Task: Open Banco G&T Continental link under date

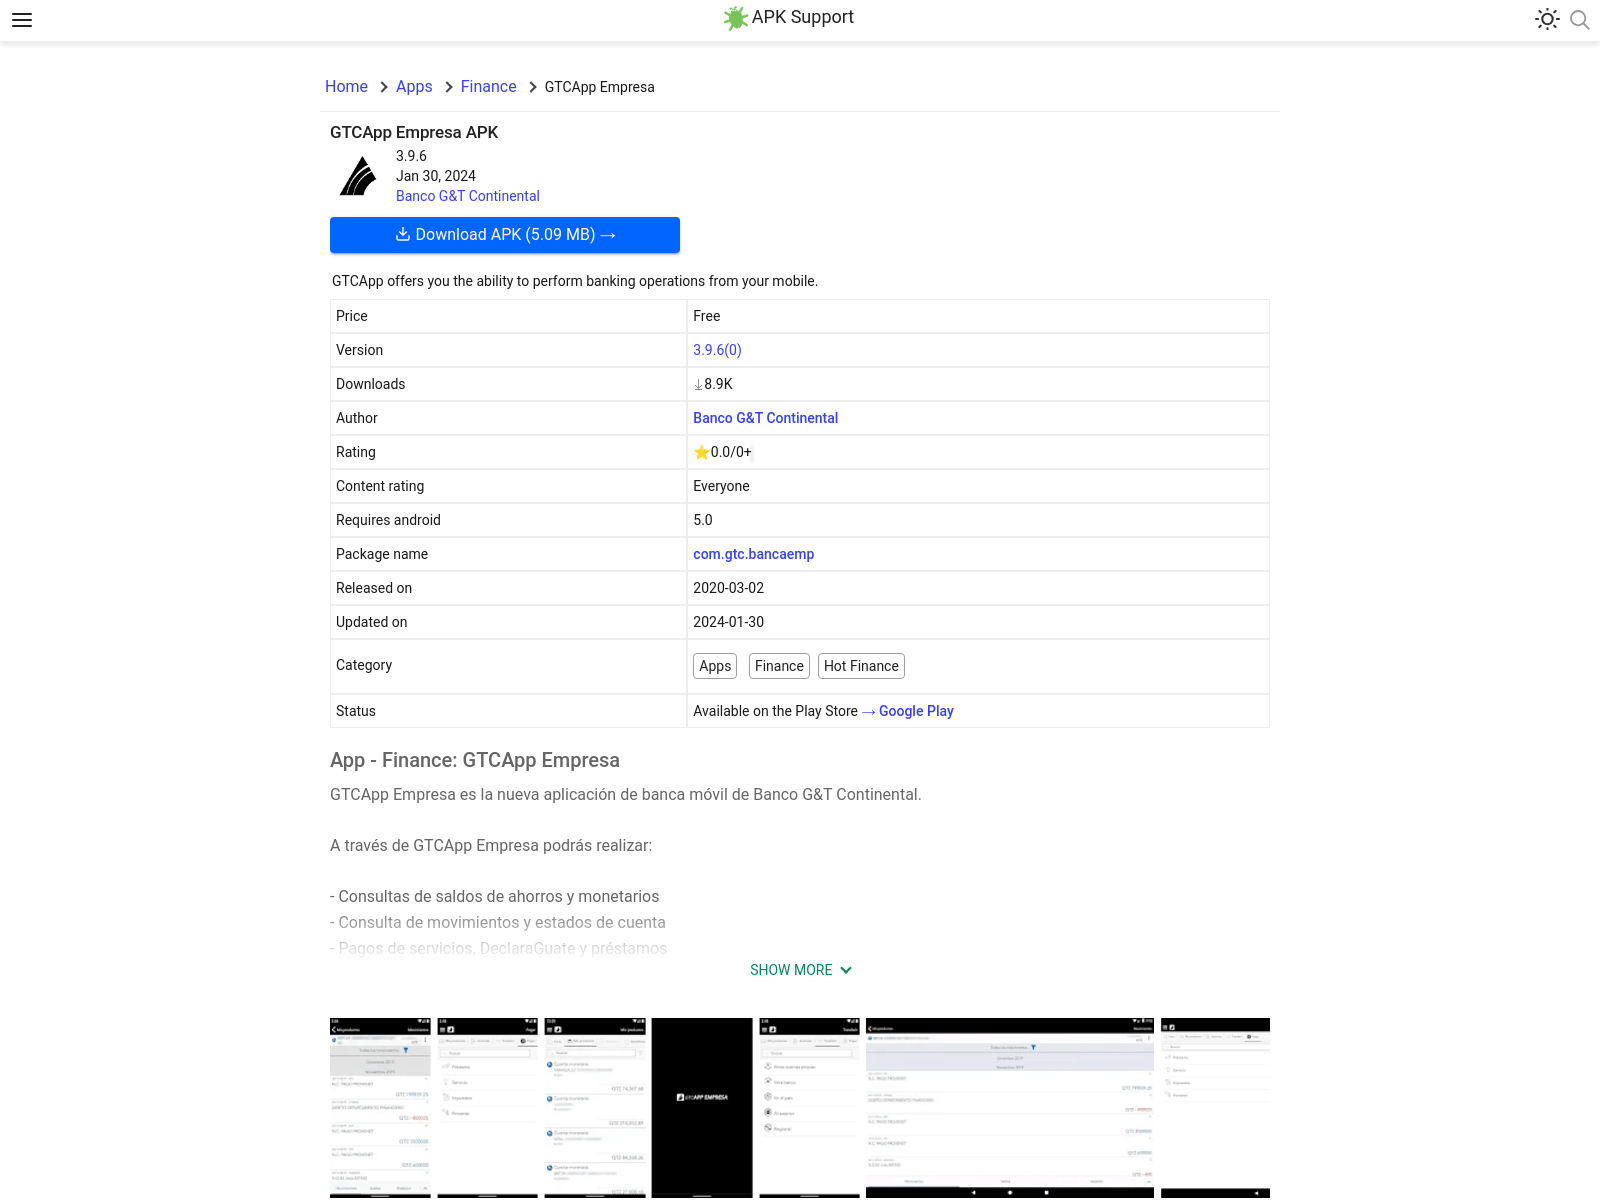Action: (x=467, y=196)
